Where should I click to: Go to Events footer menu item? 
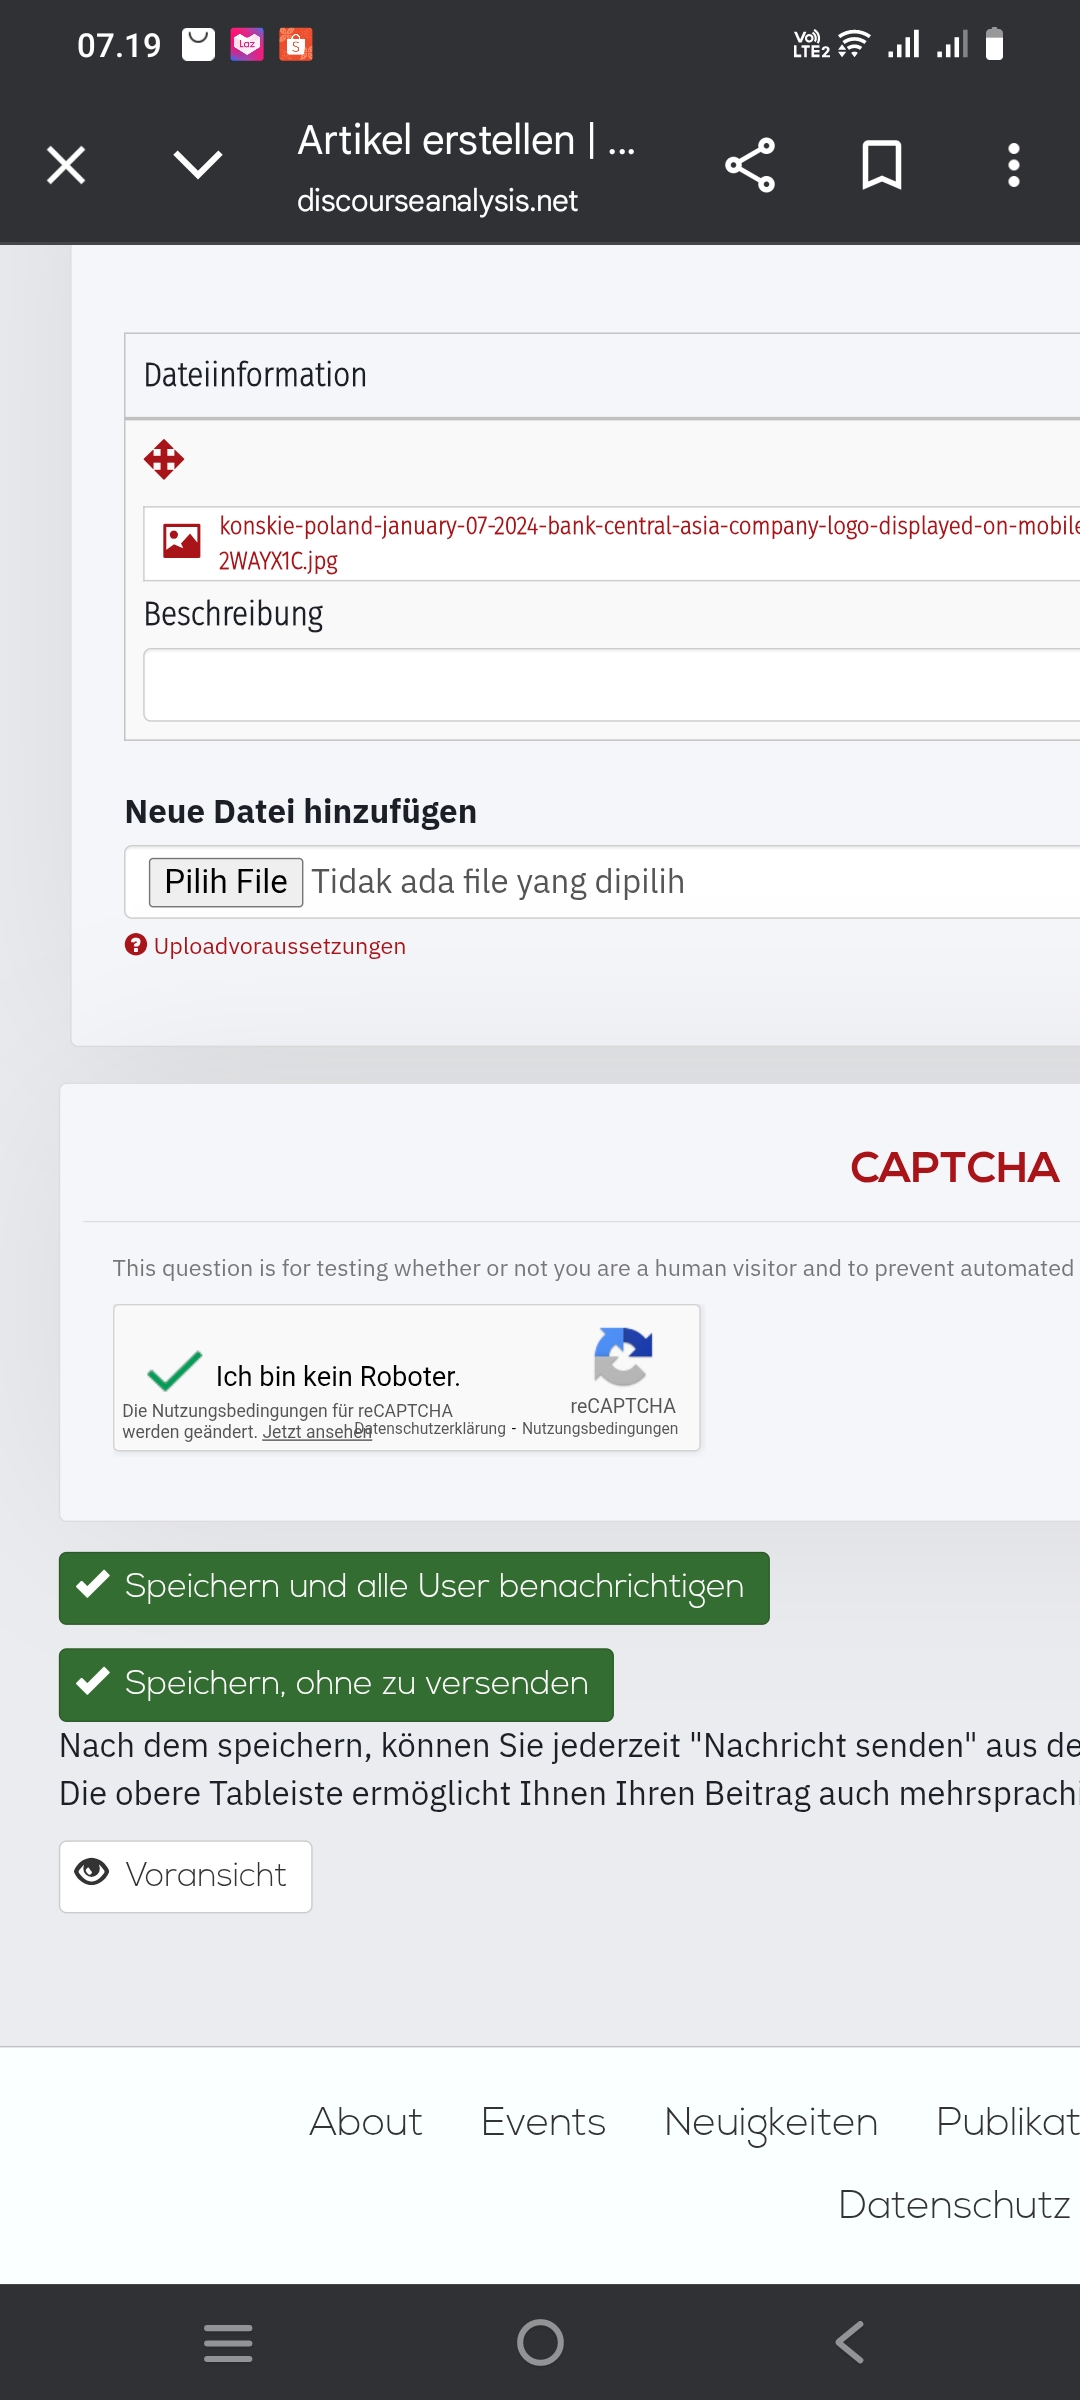point(543,2122)
